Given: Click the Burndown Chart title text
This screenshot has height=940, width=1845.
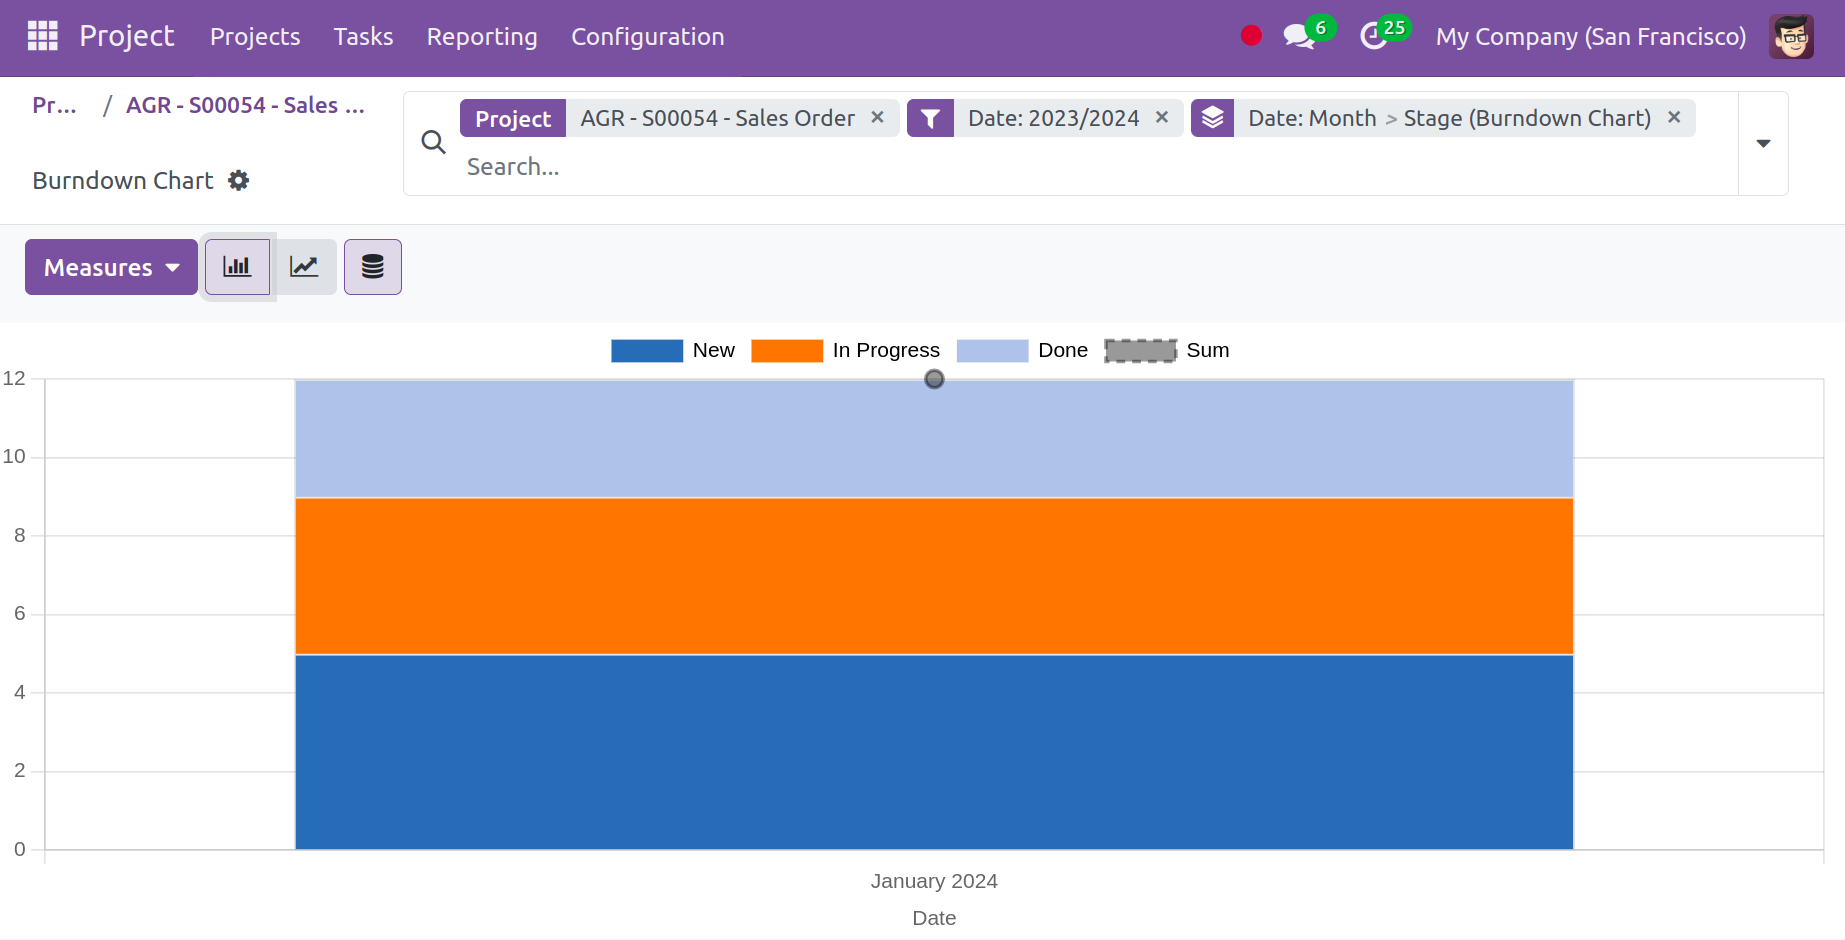Looking at the screenshot, I should pos(123,180).
